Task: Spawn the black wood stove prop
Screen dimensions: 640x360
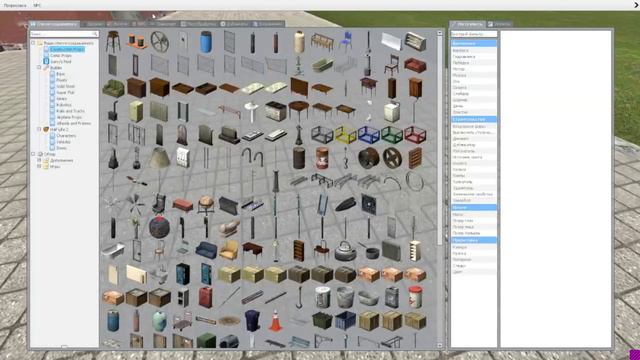Action: pyautogui.click(x=113, y=111)
